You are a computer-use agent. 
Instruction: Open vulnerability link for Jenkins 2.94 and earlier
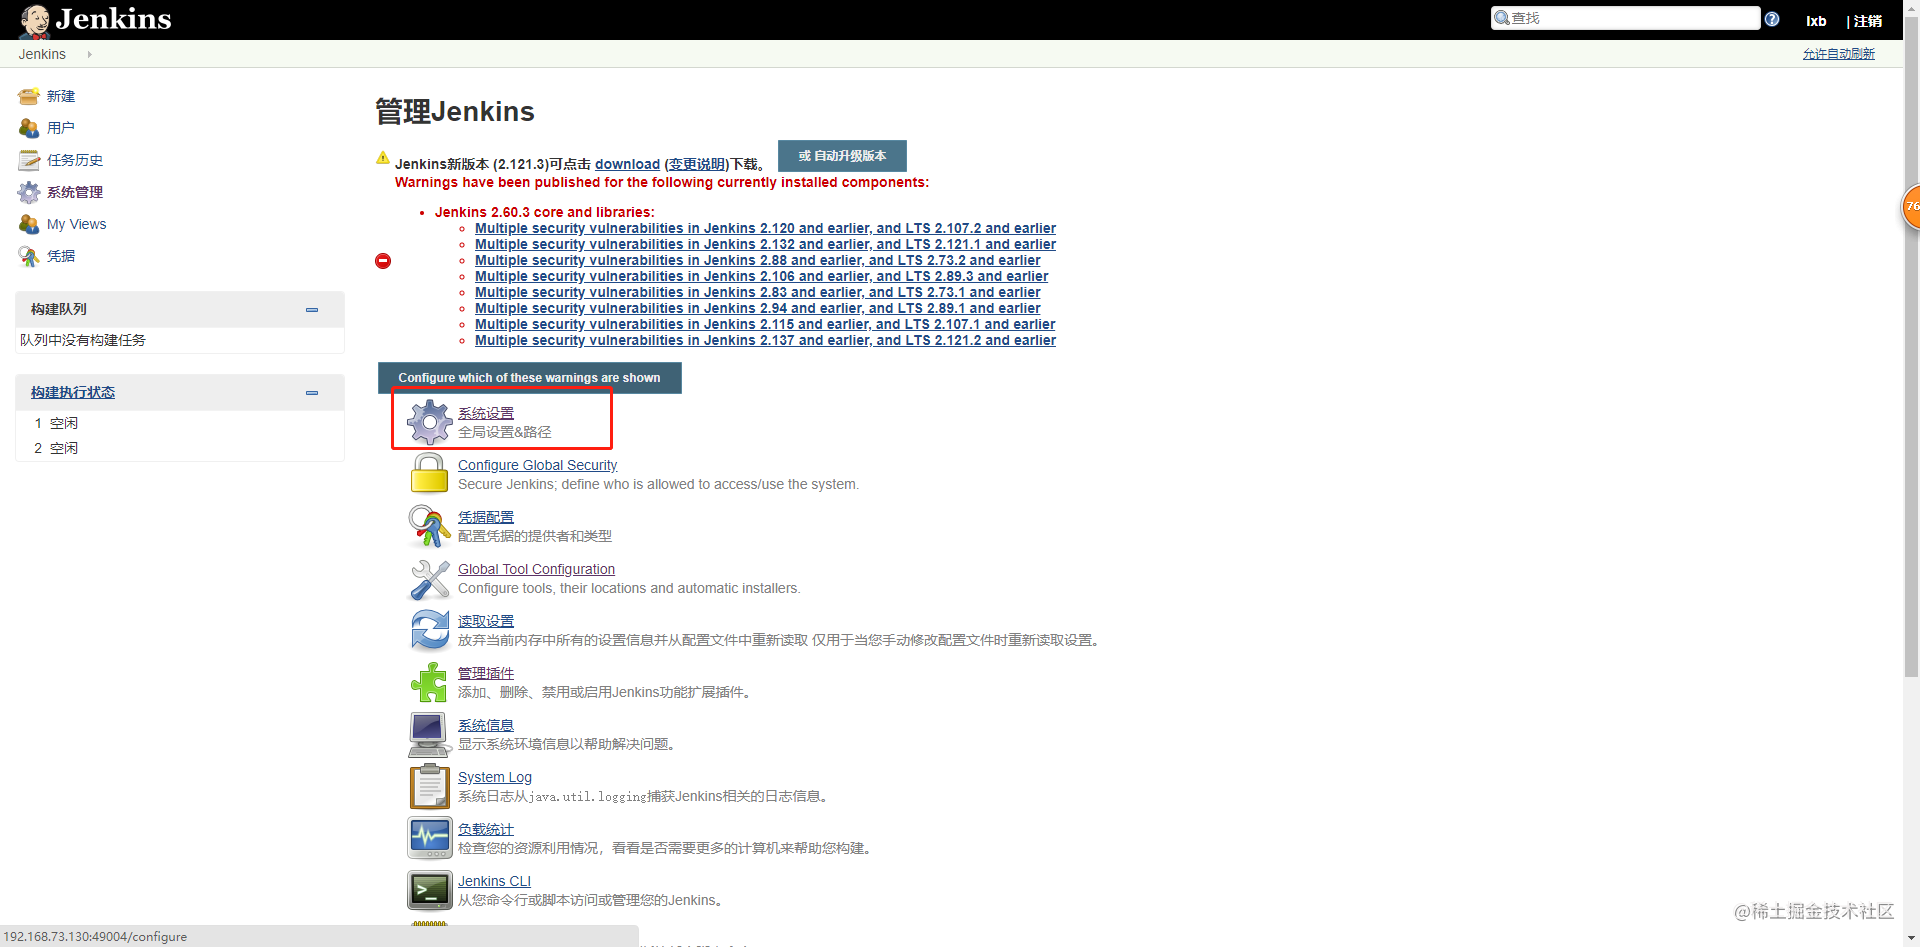click(758, 308)
